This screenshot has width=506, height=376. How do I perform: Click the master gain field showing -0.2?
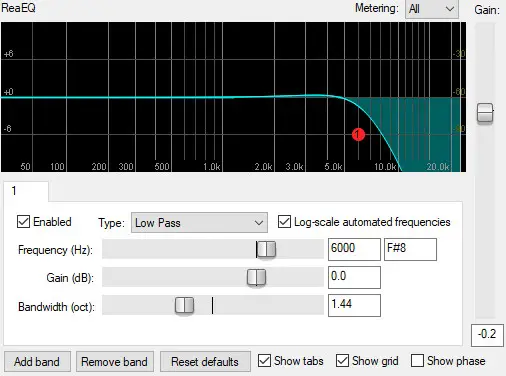[x=487, y=335]
